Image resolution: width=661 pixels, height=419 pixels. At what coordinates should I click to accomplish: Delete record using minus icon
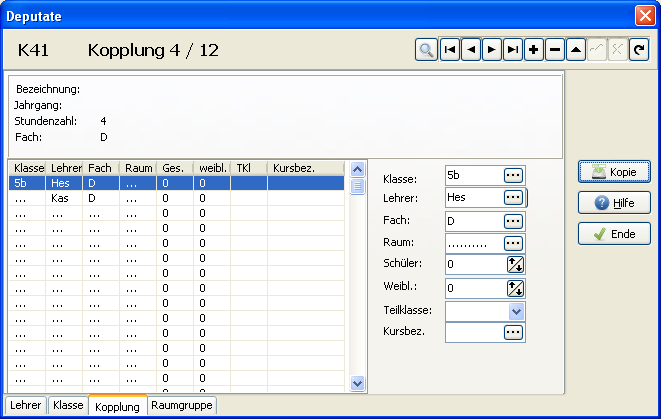(x=554, y=50)
